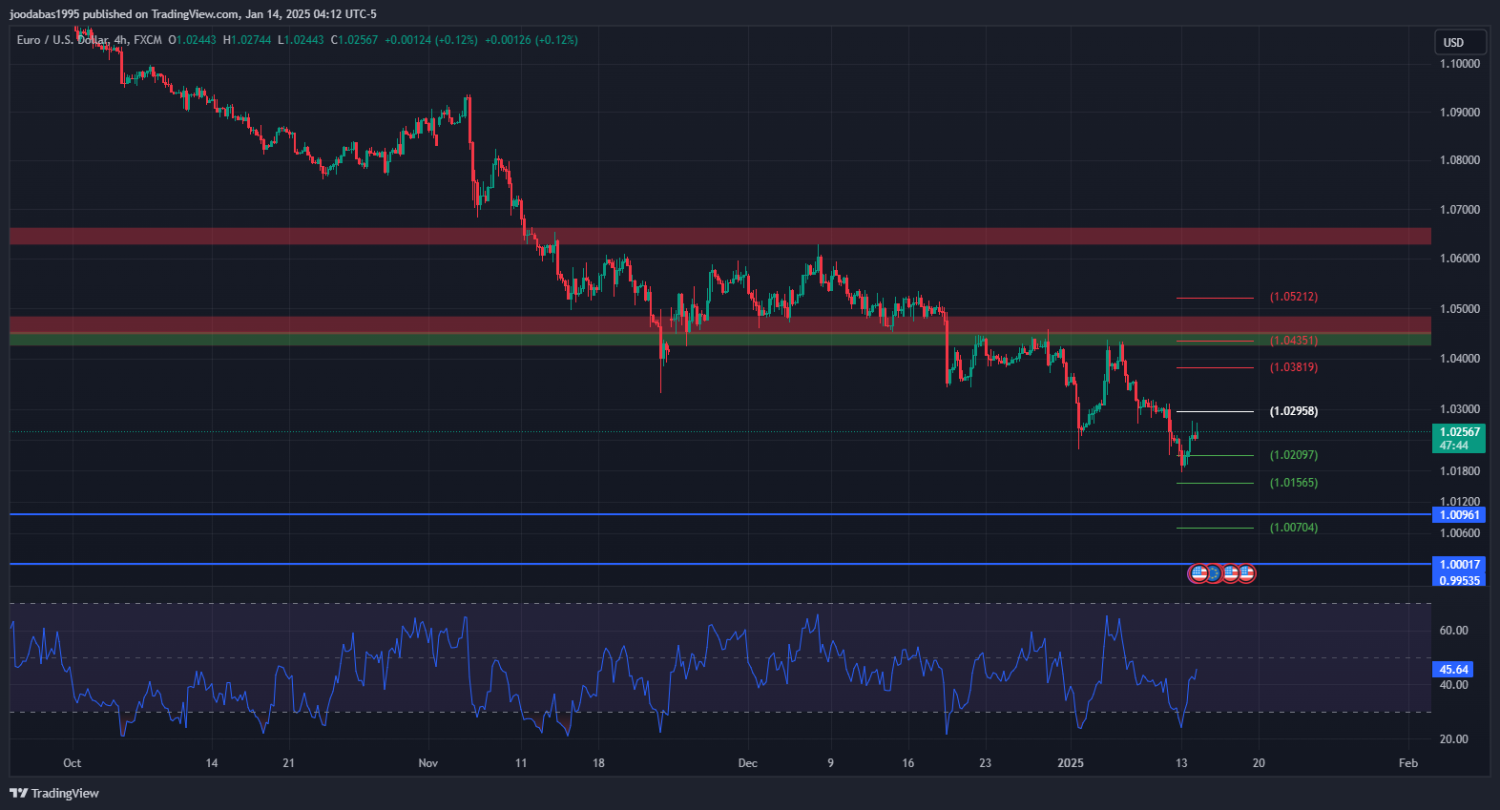Open the rightmost US flag economic event

(1246, 574)
